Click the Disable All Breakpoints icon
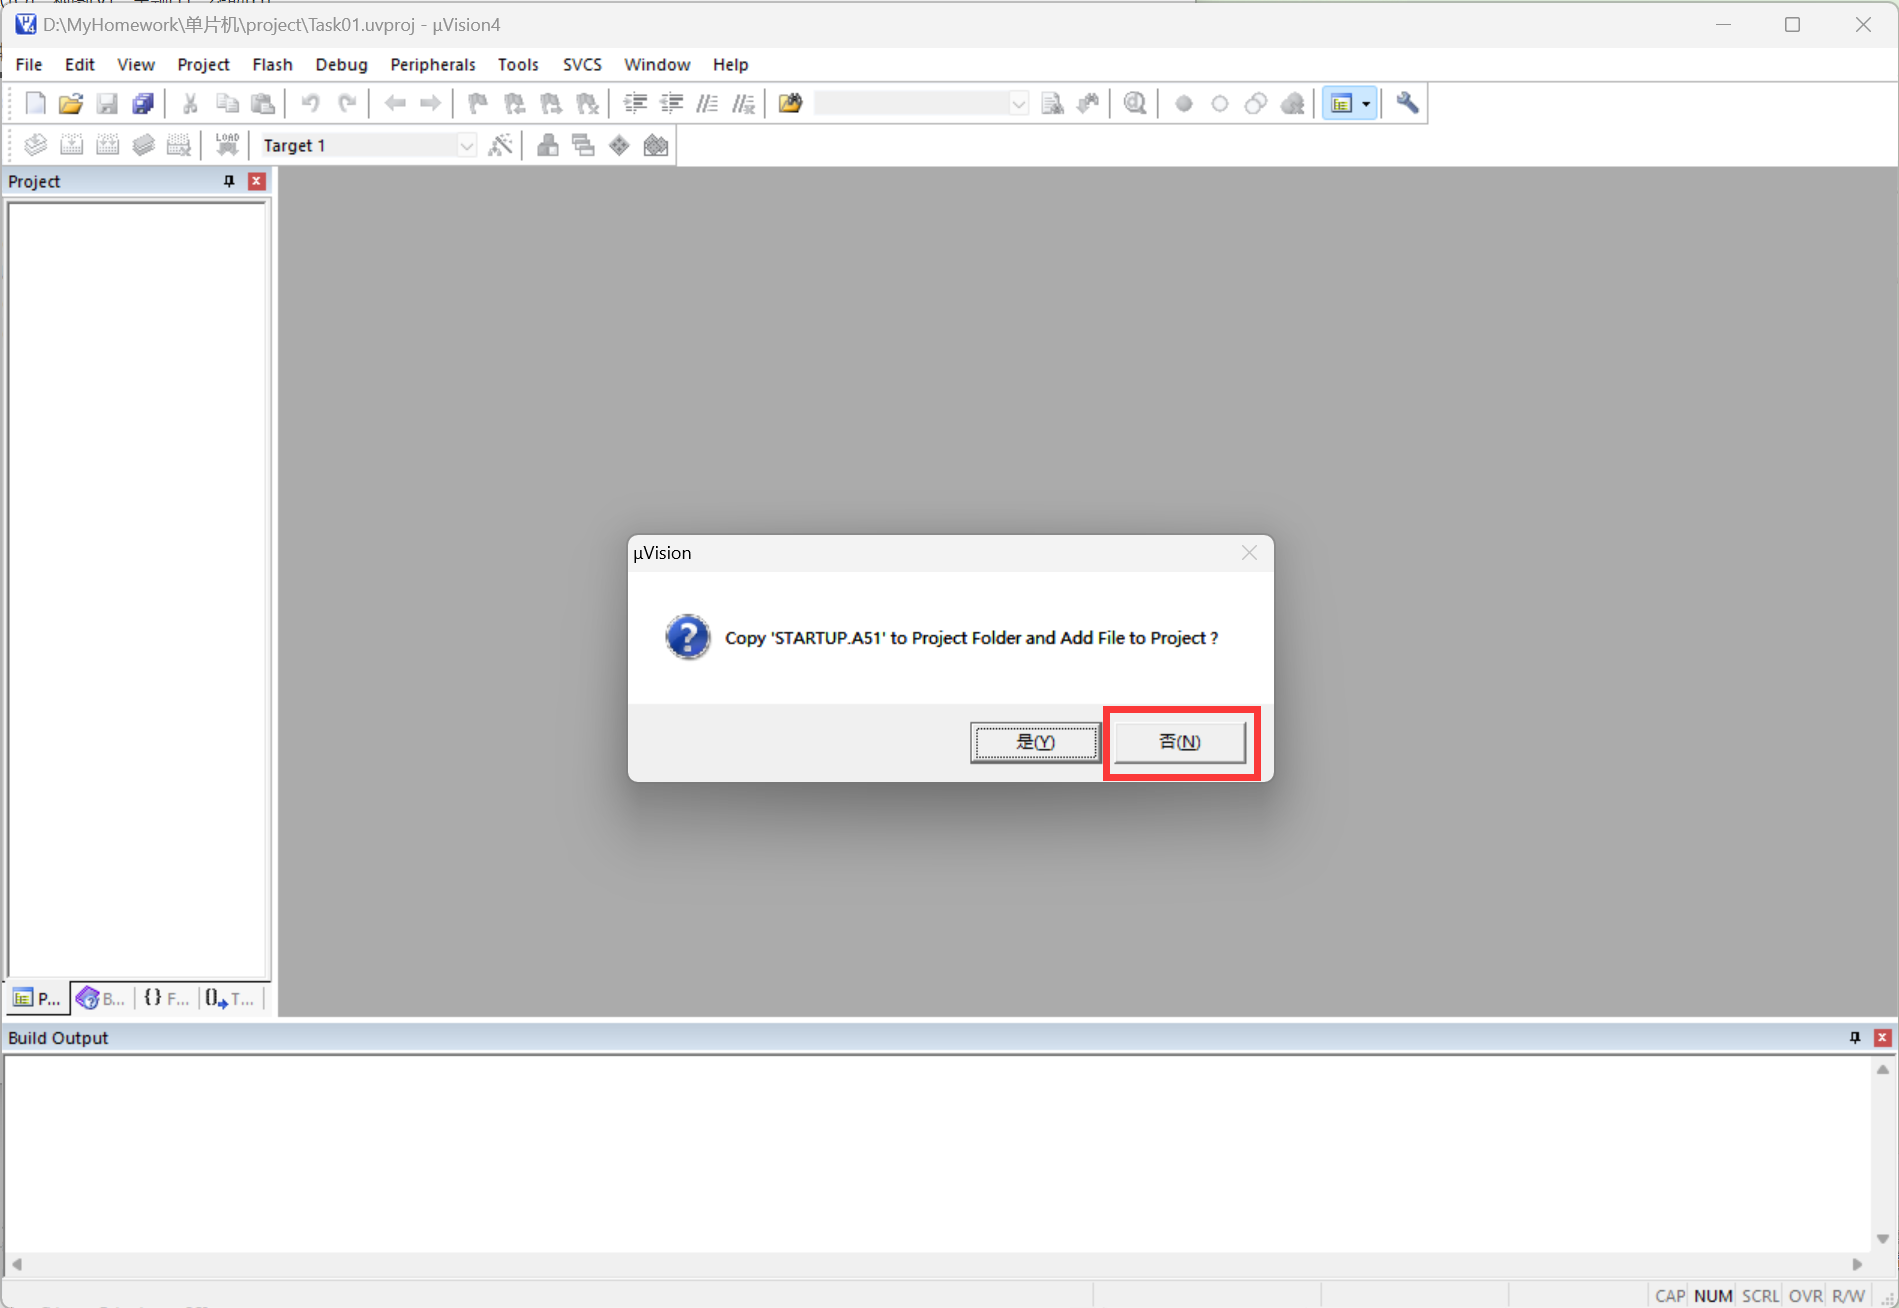Screen dimensions: 1899x1308 (x=1256, y=103)
